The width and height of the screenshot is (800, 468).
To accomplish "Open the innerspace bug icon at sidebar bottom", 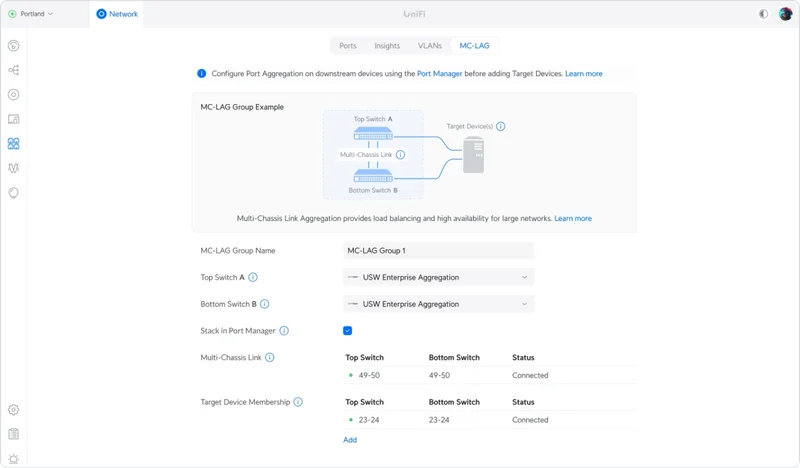I will coord(14,459).
